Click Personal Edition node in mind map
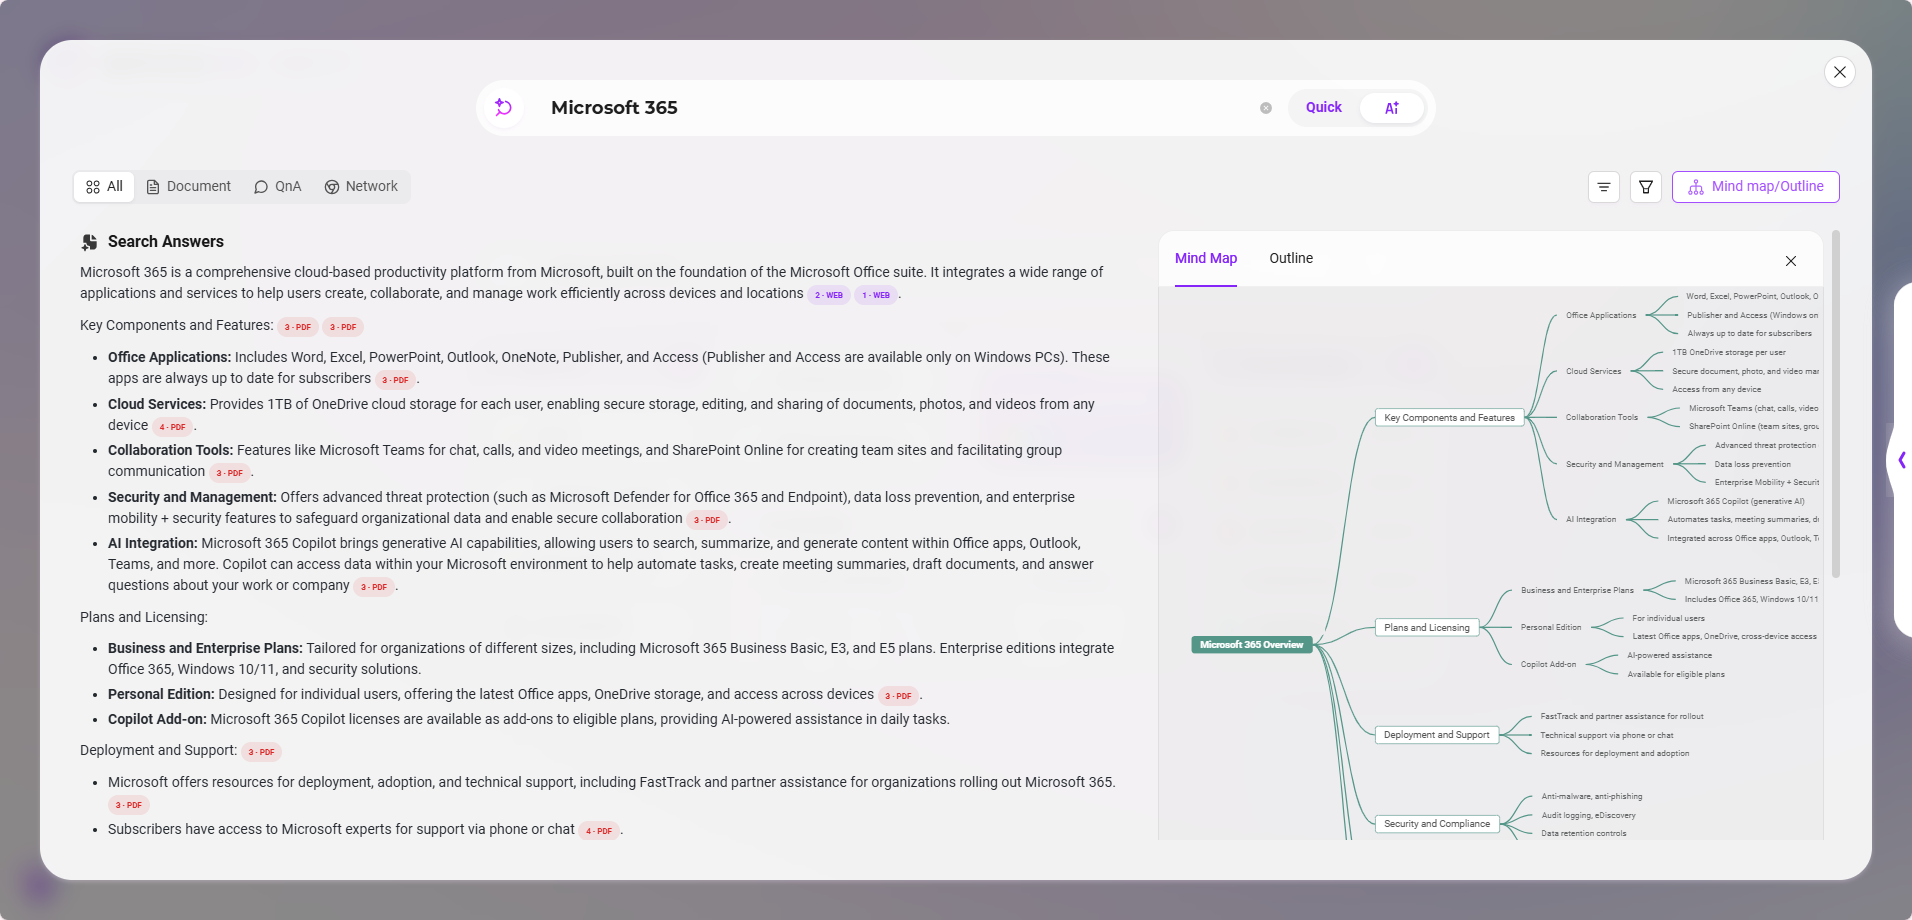The image size is (1912, 920). (1550, 627)
